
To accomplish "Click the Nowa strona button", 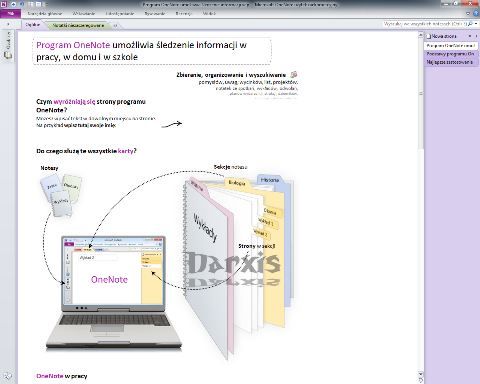I will pyautogui.click(x=442, y=36).
